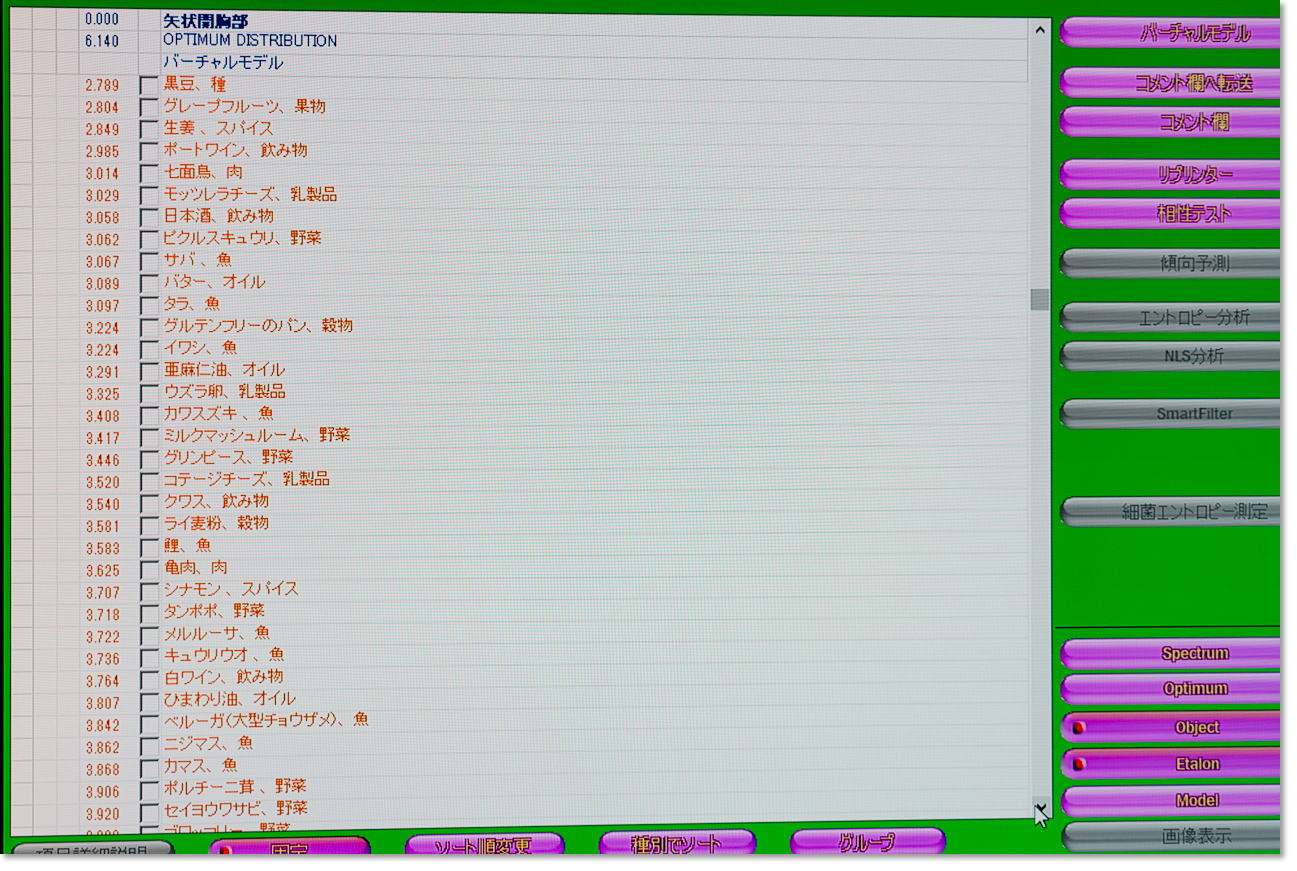Click the gray 傾向予測 button
The height and width of the screenshot is (871, 1297).
[x=1171, y=264]
